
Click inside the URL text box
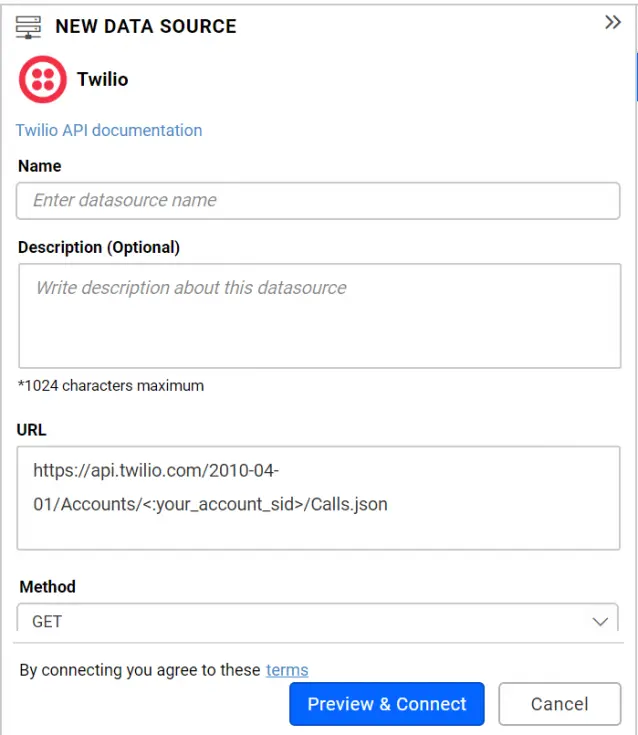click(318, 497)
